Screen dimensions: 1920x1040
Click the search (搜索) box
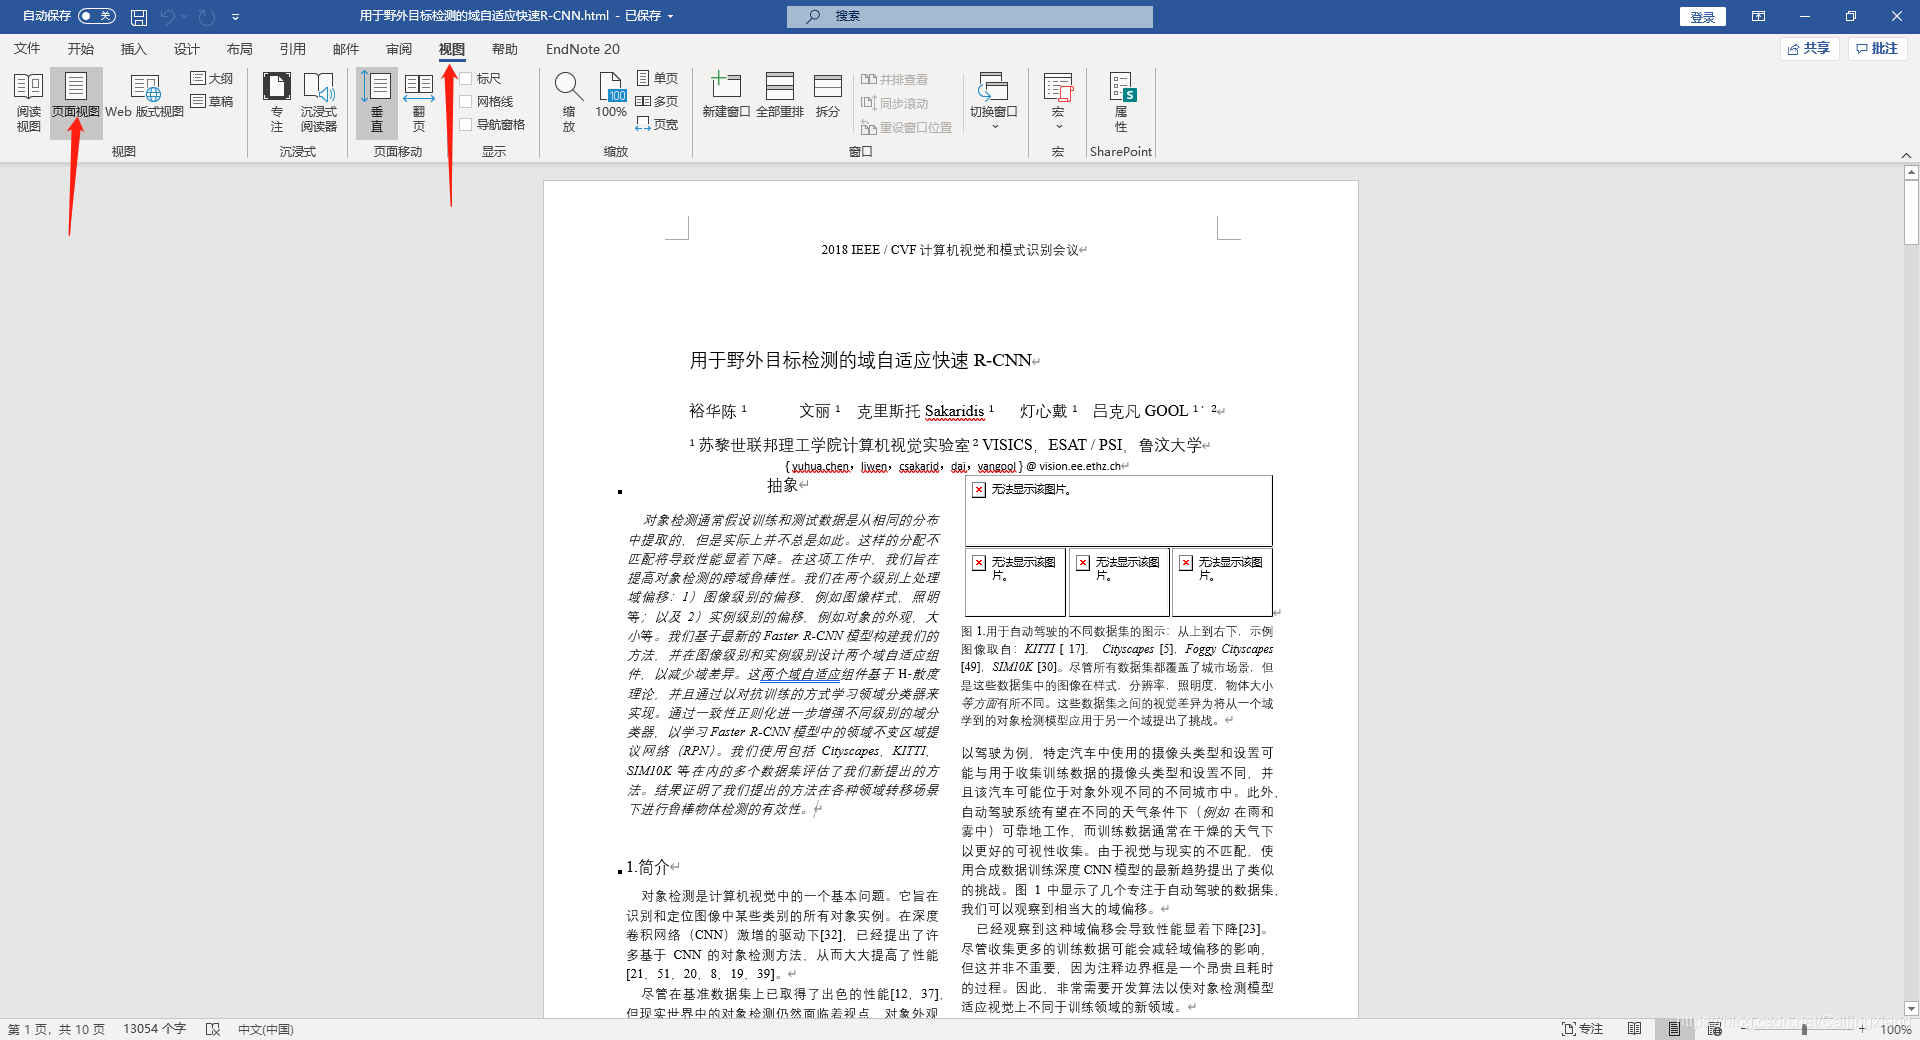(x=969, y=16)
